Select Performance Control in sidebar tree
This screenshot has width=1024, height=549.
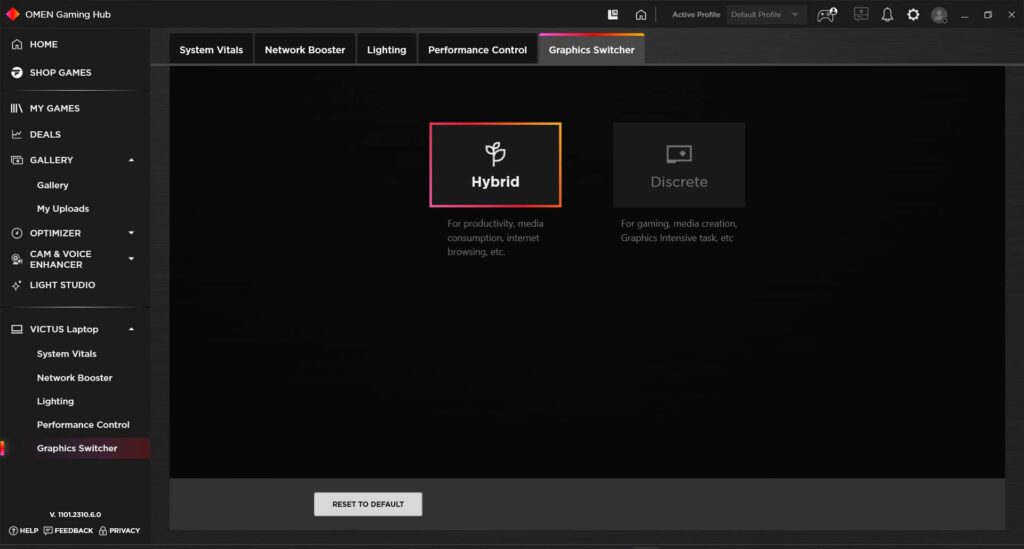coord(83,425)
